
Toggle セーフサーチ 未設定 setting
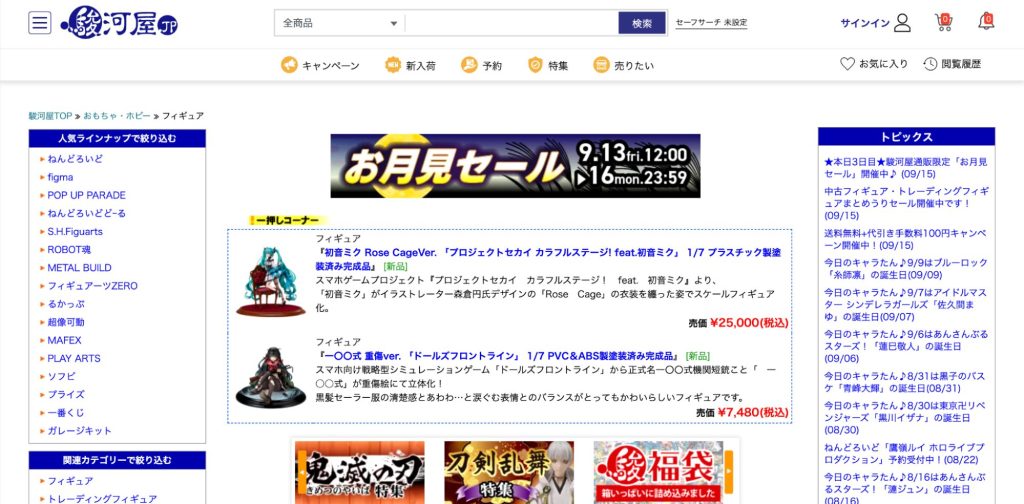[x=711, y=23]
